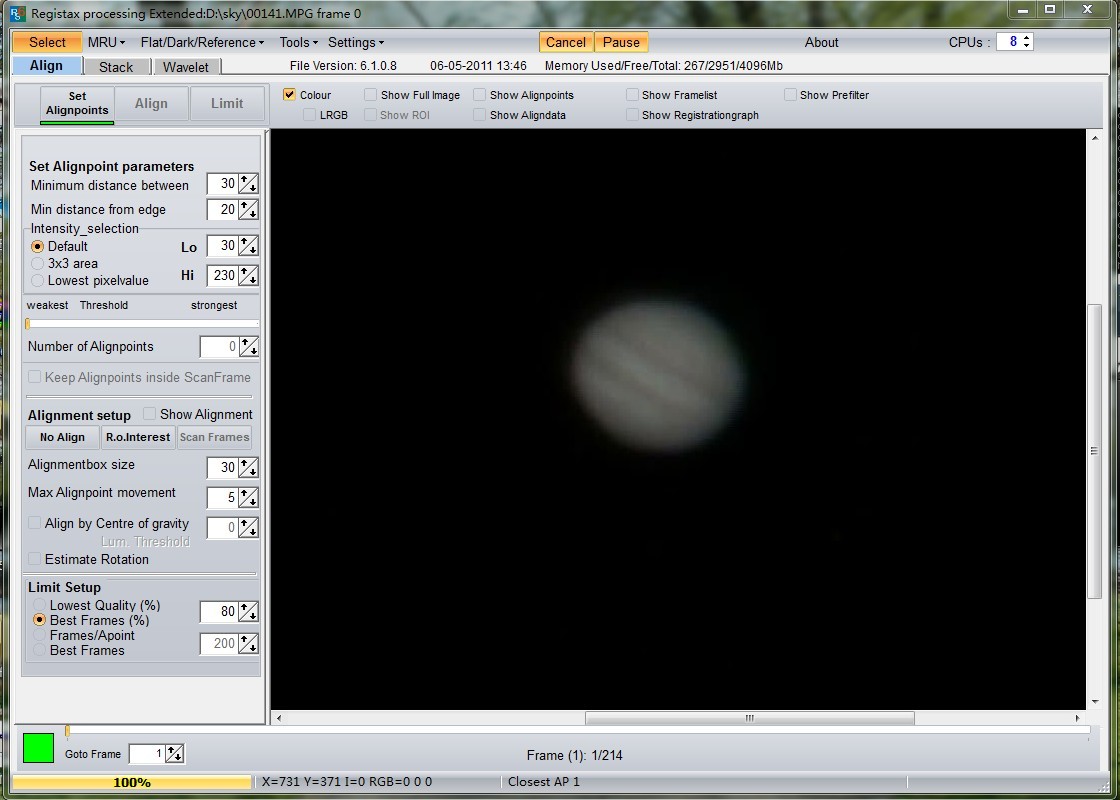
Task: Click the Max Alignpoint movement value field
Action: 222,497
